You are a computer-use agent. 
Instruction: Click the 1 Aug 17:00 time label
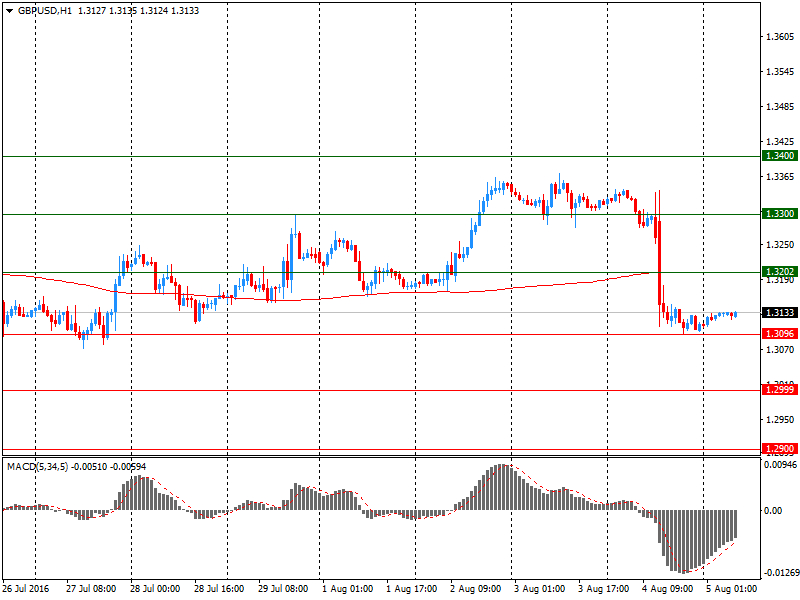(x=411, y=589)
